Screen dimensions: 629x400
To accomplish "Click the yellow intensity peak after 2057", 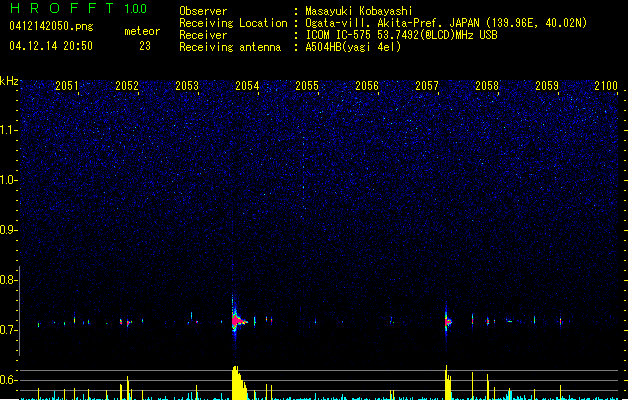I will 448,382.
